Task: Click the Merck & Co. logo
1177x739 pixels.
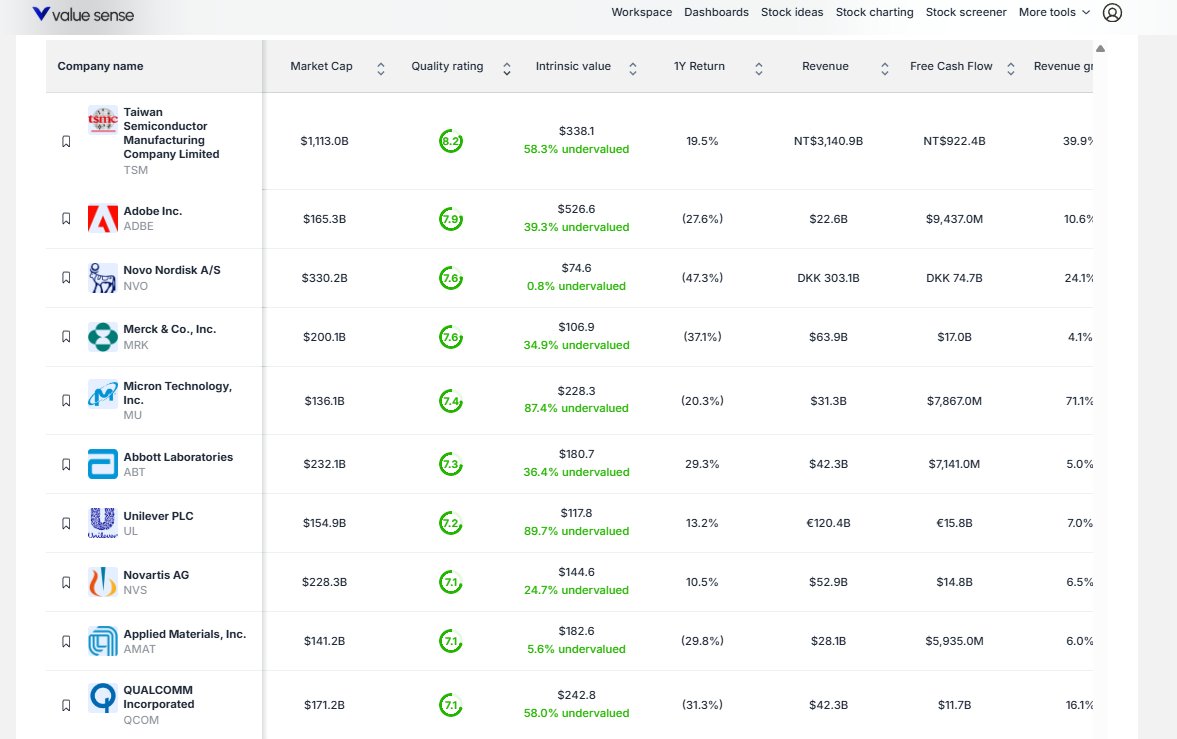Action: point(103,336)
